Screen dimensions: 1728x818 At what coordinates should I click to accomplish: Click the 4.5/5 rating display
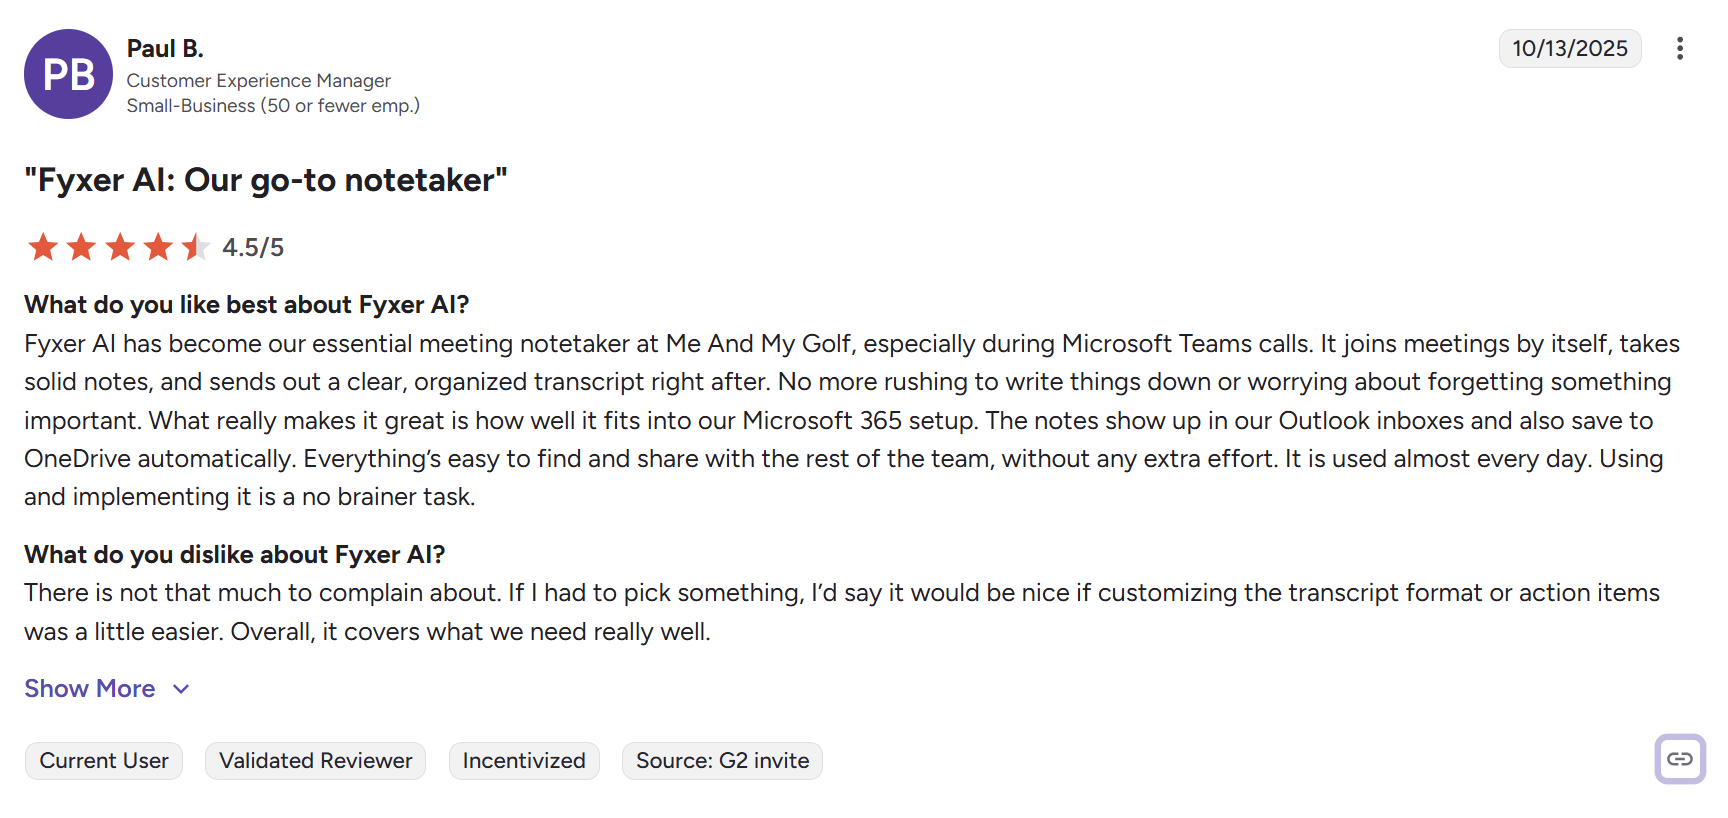252,246
